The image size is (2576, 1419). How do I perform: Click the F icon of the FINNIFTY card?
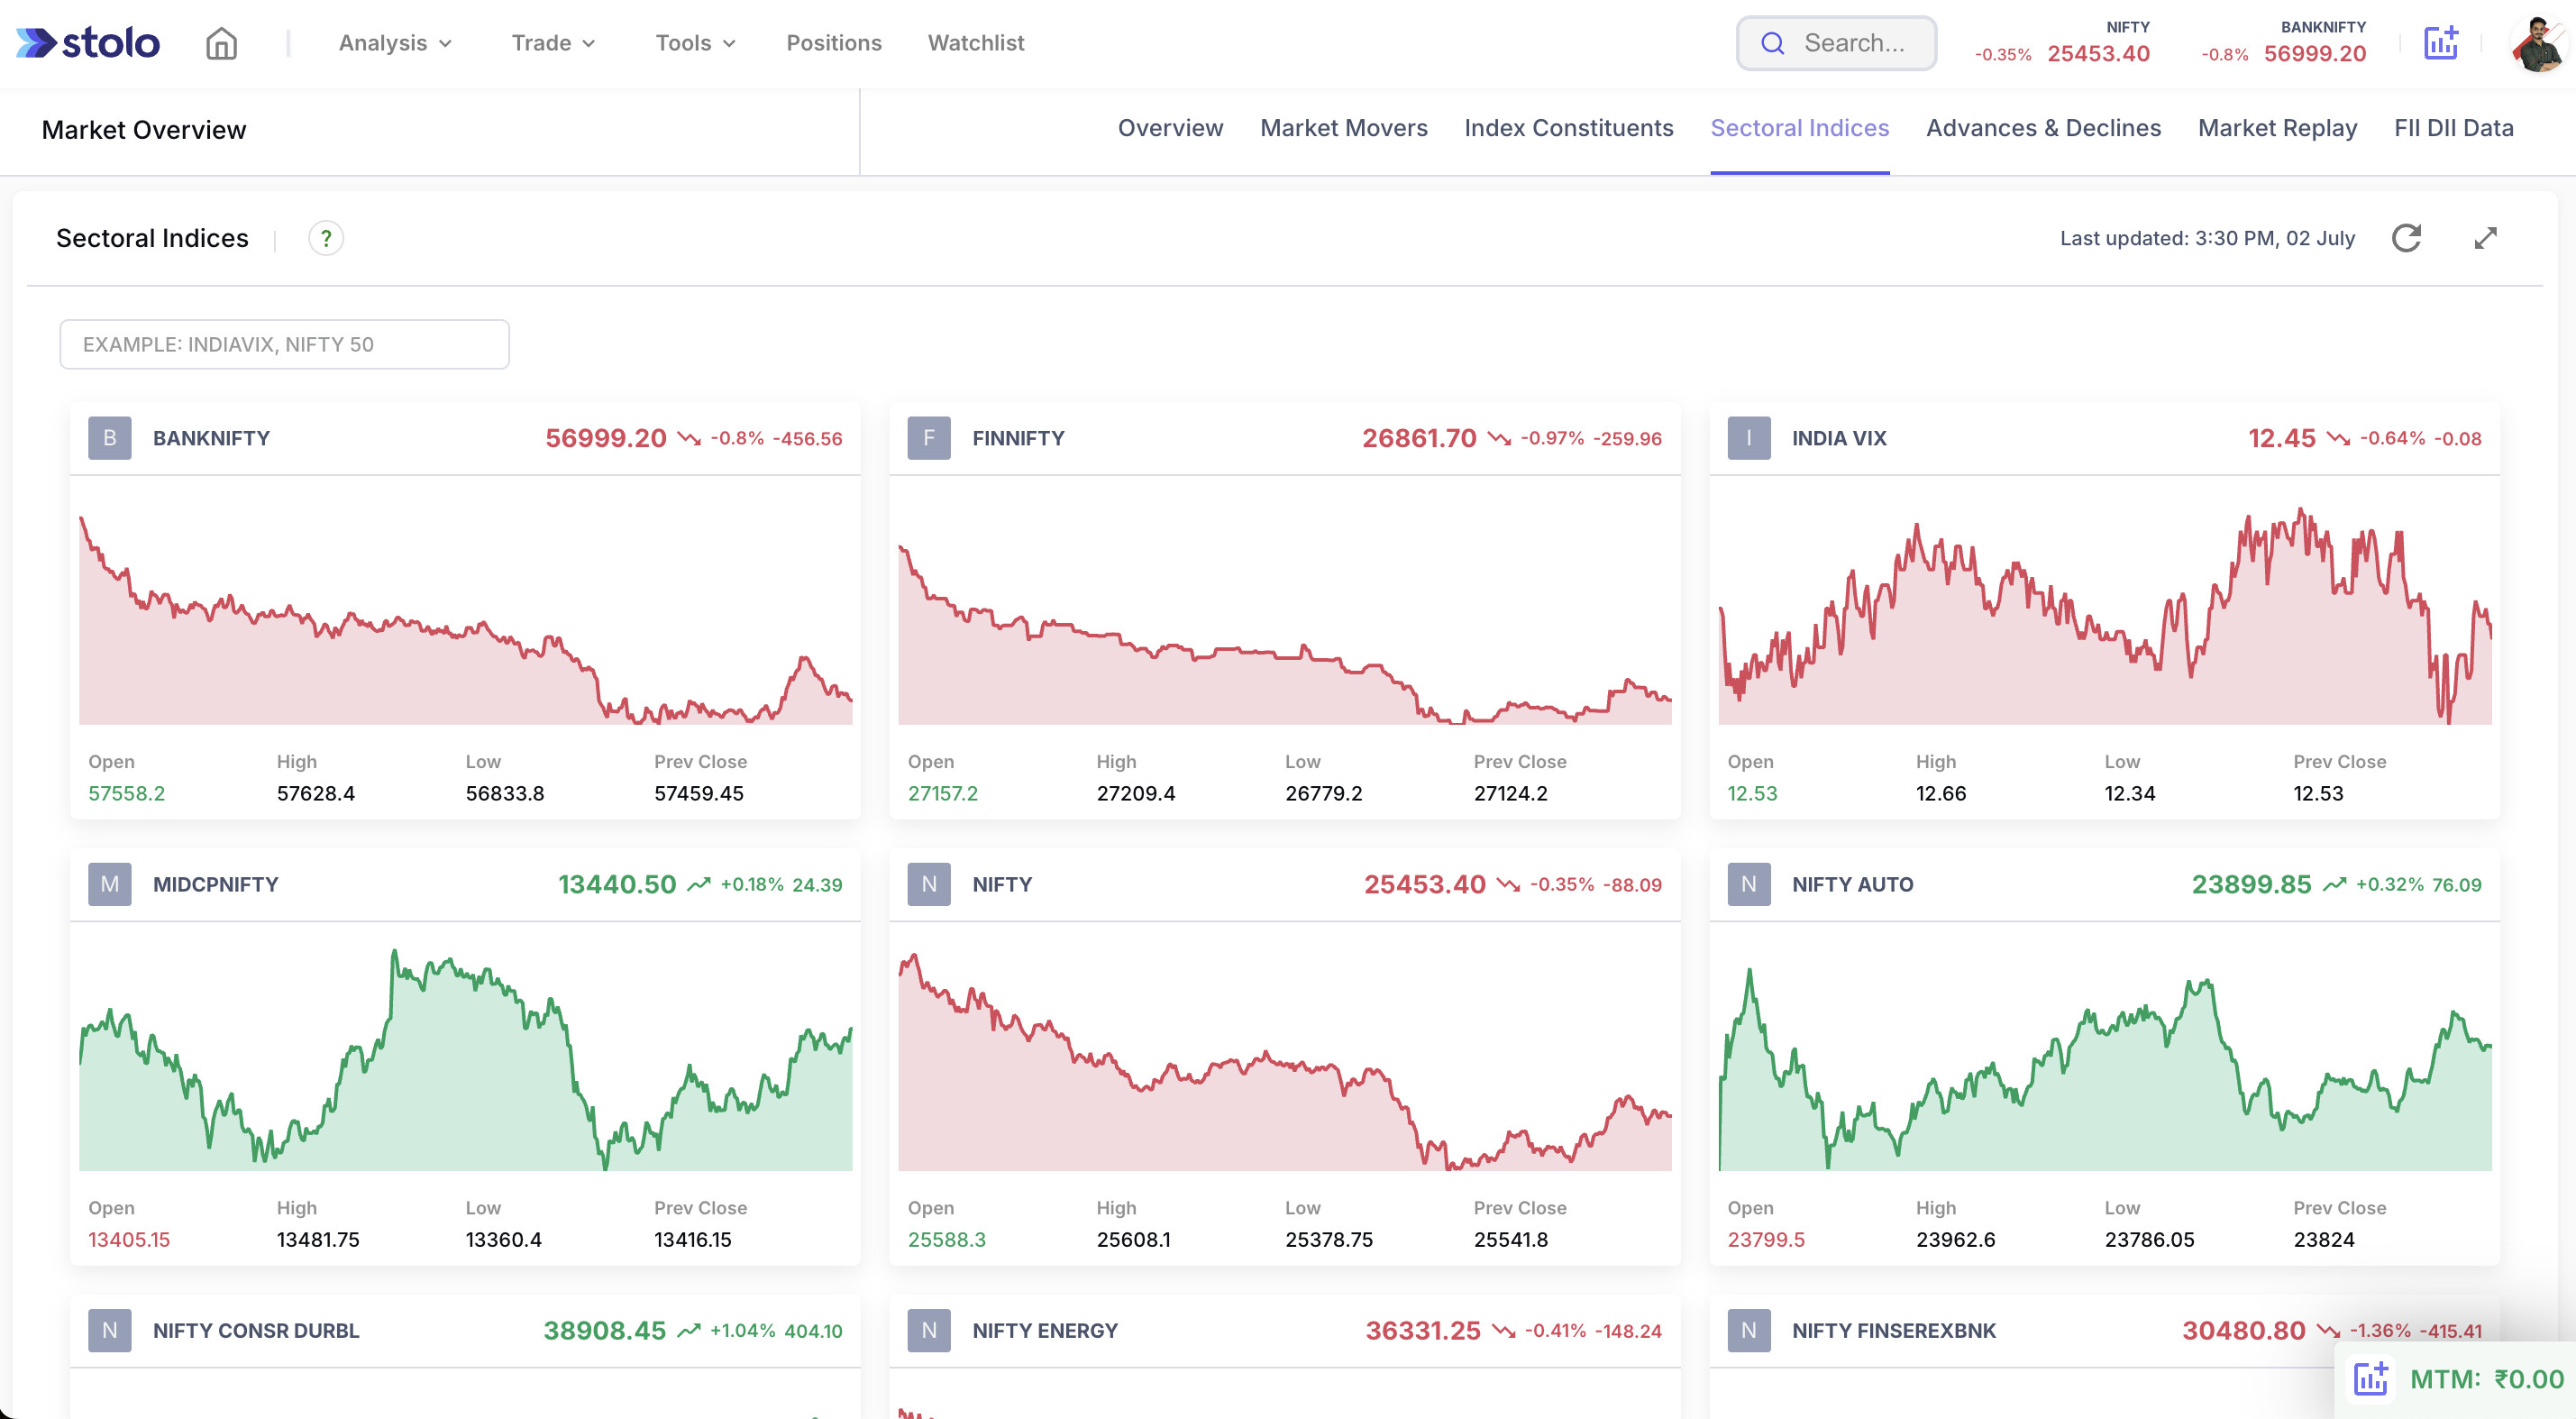click(929, 438)
